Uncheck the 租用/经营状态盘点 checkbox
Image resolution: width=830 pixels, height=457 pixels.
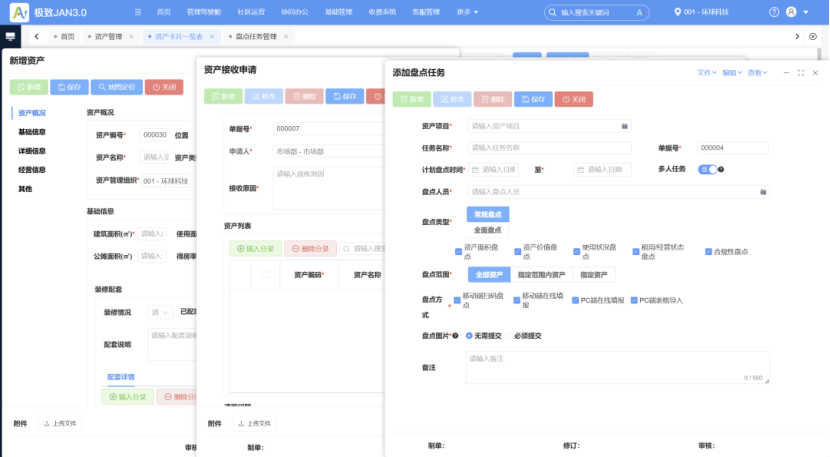point(636,252)
